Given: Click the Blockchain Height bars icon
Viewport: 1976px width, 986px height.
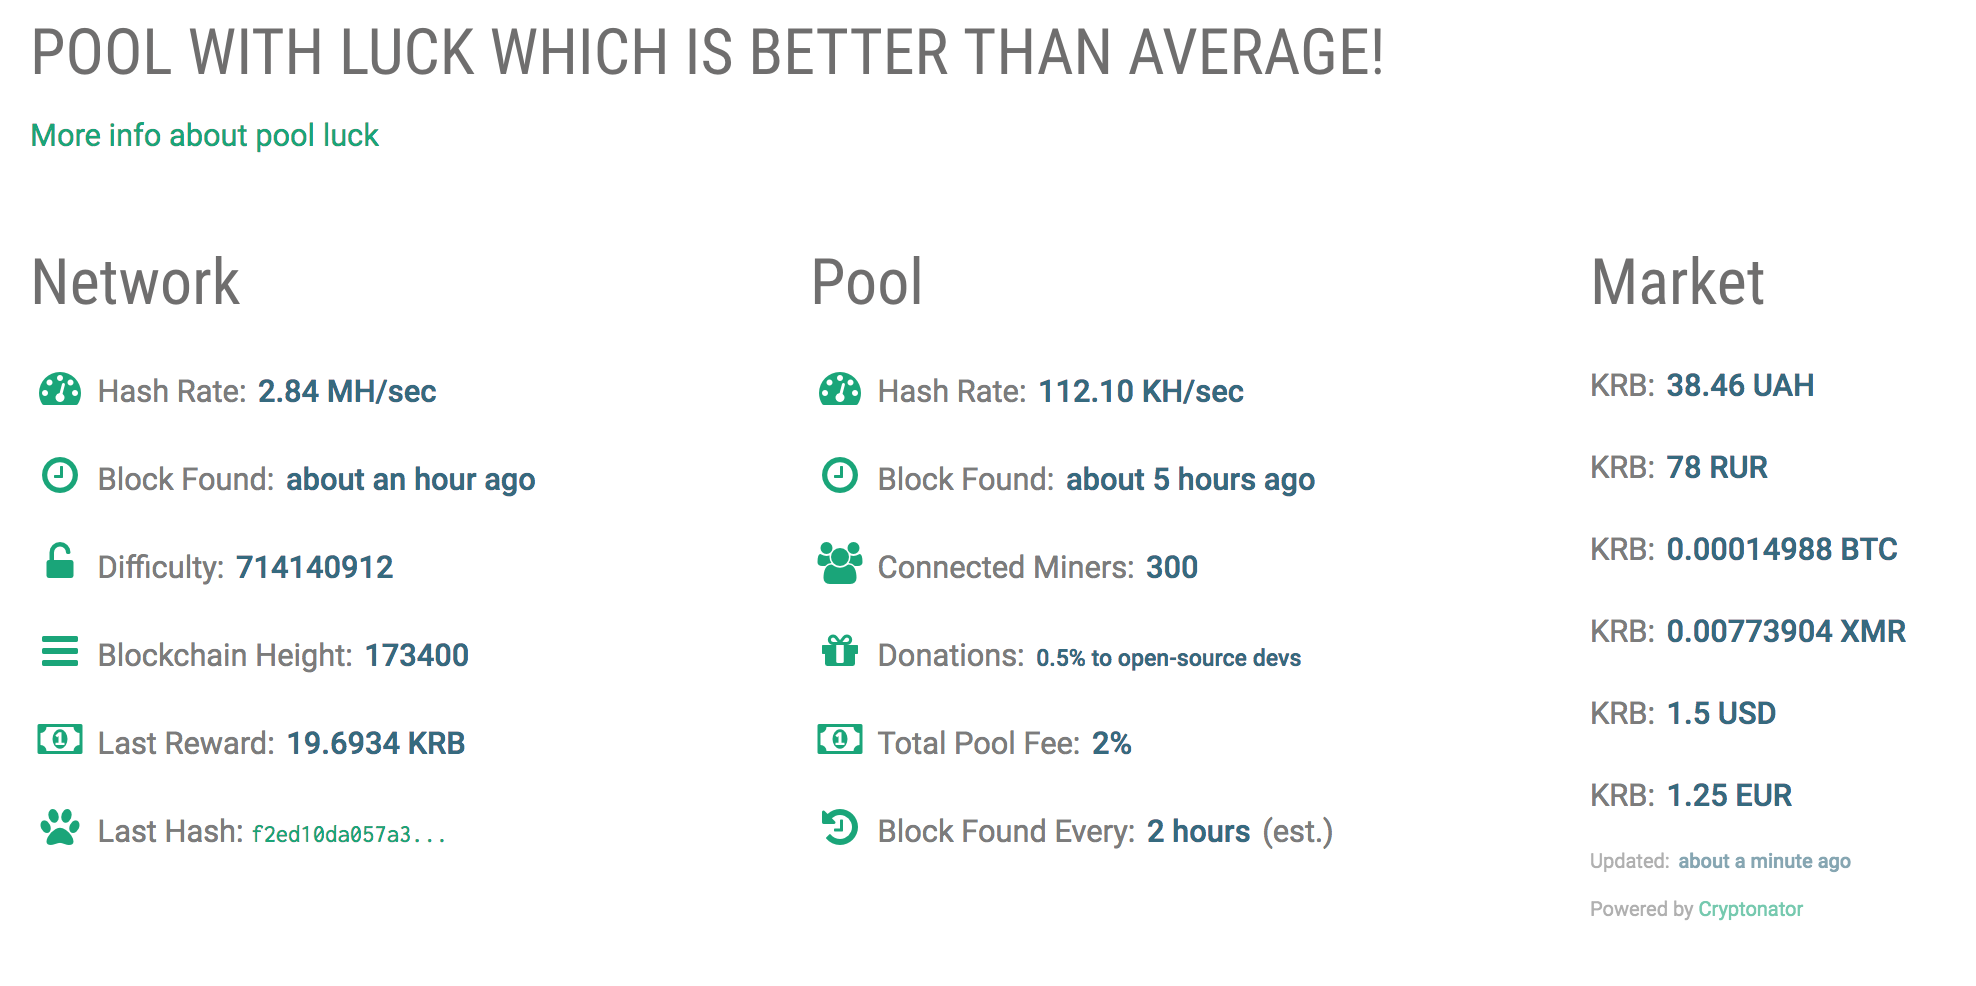Looking at the screenshot, I should point(60,651).
